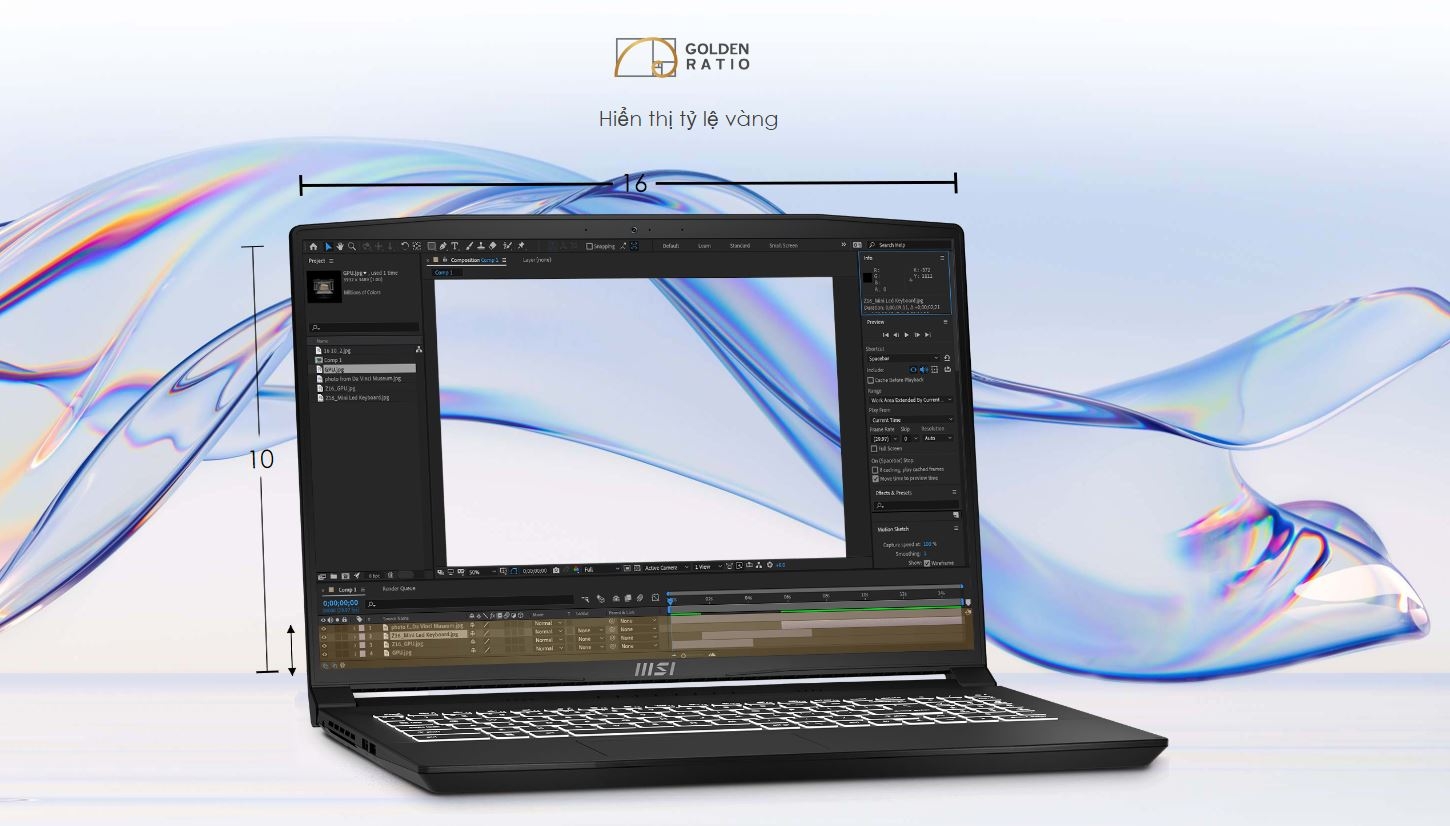Open the Full resolution dropdown in viewer

point(601,570)
